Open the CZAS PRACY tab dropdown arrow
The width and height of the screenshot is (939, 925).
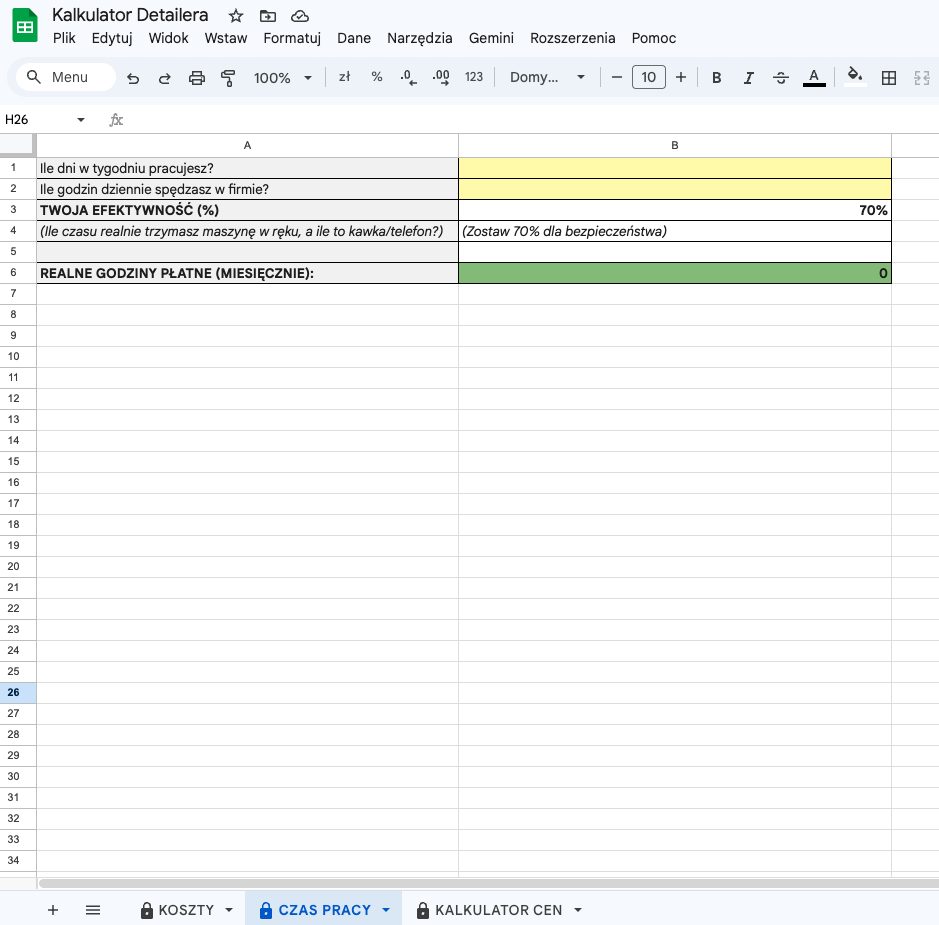386,910
